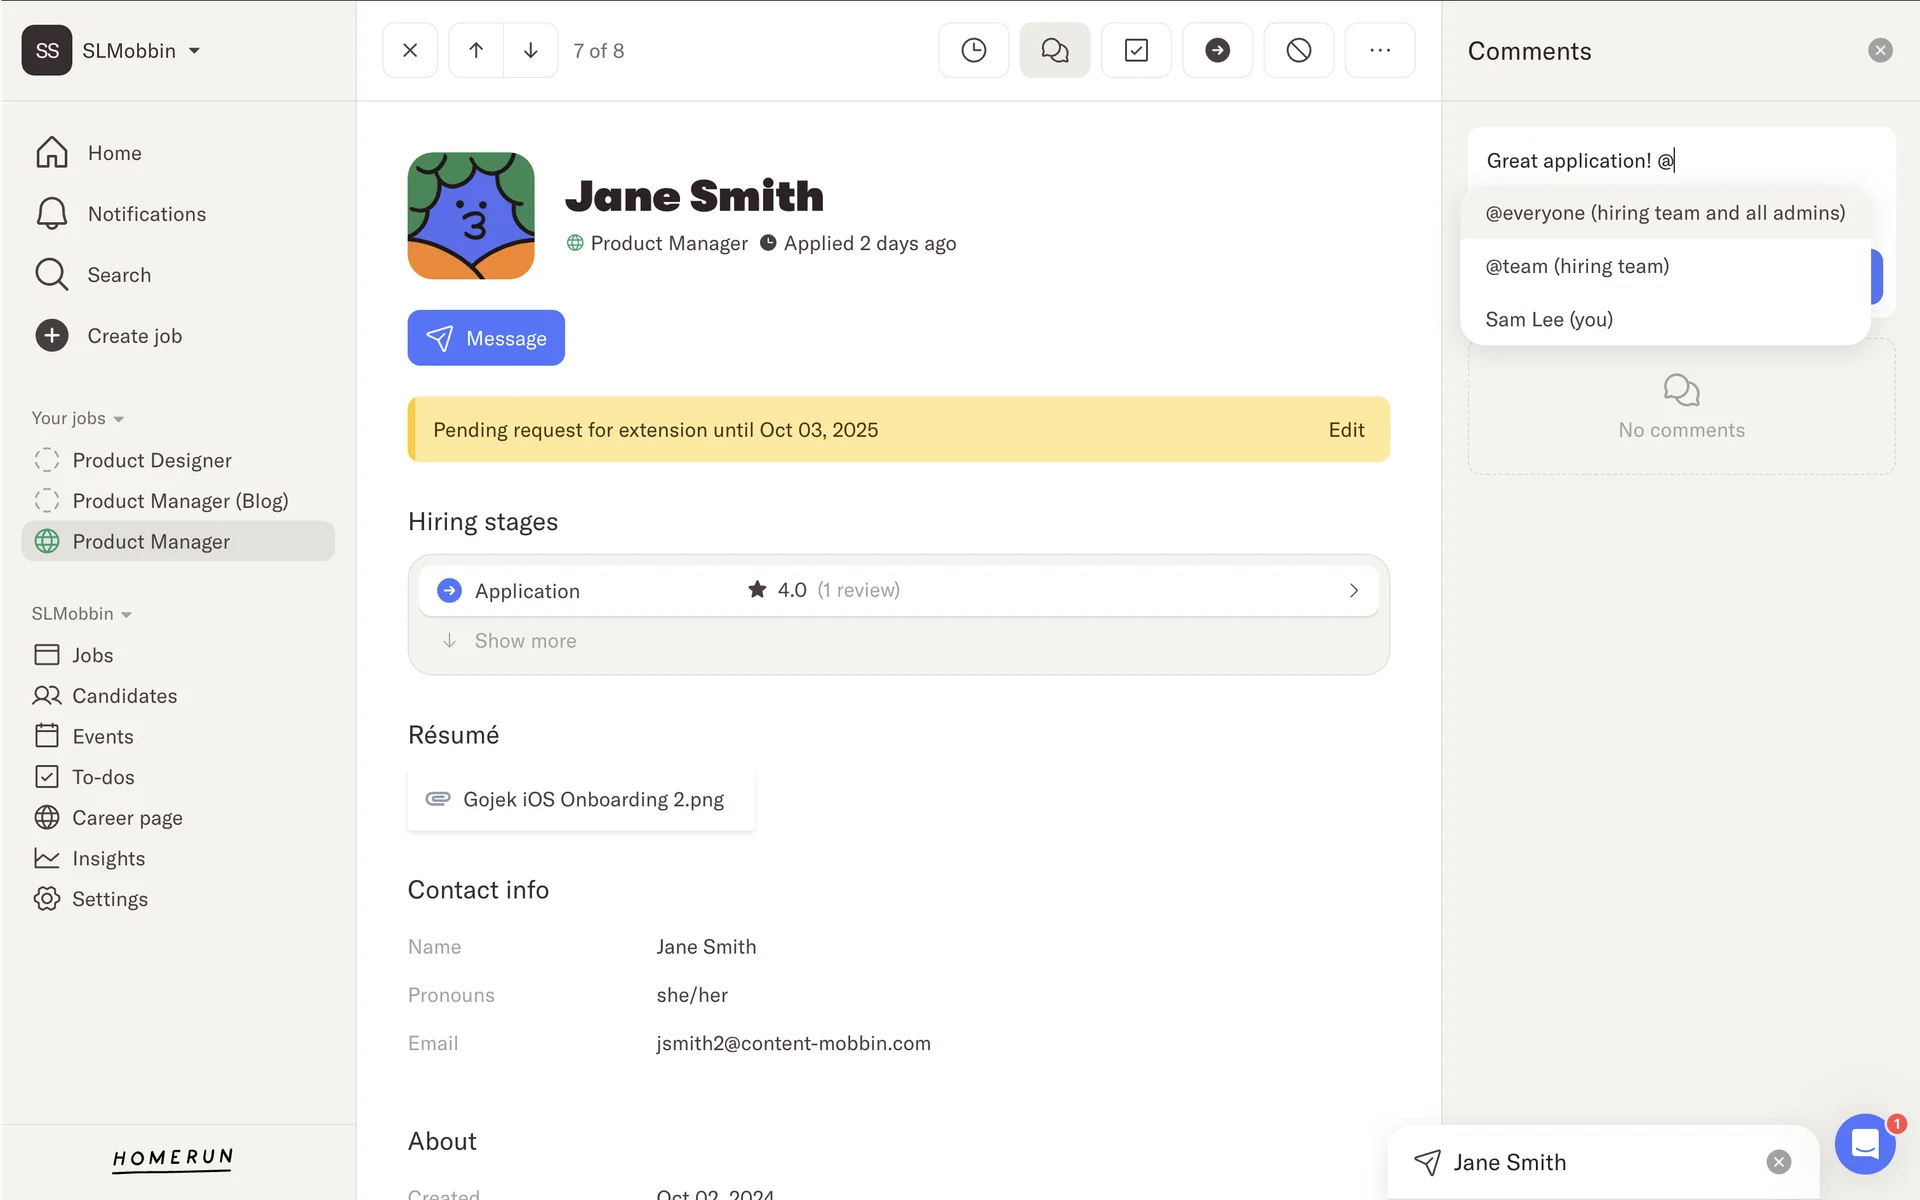This screenshot has height=1200, width=1920.
Task: Select @team (hiring team) mention
Action: pos(1577,266)
